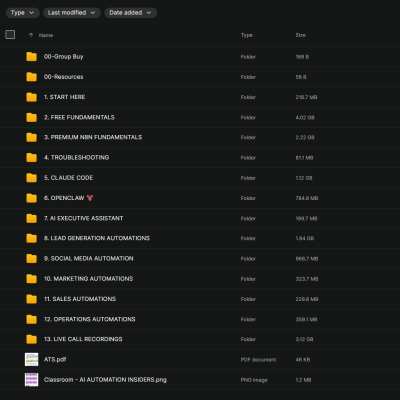Image resolution: width=400 pixels, height=400 pixels.
Task: Click the 5. CLAUDE CODE folder icon
Action: (31, 178)
